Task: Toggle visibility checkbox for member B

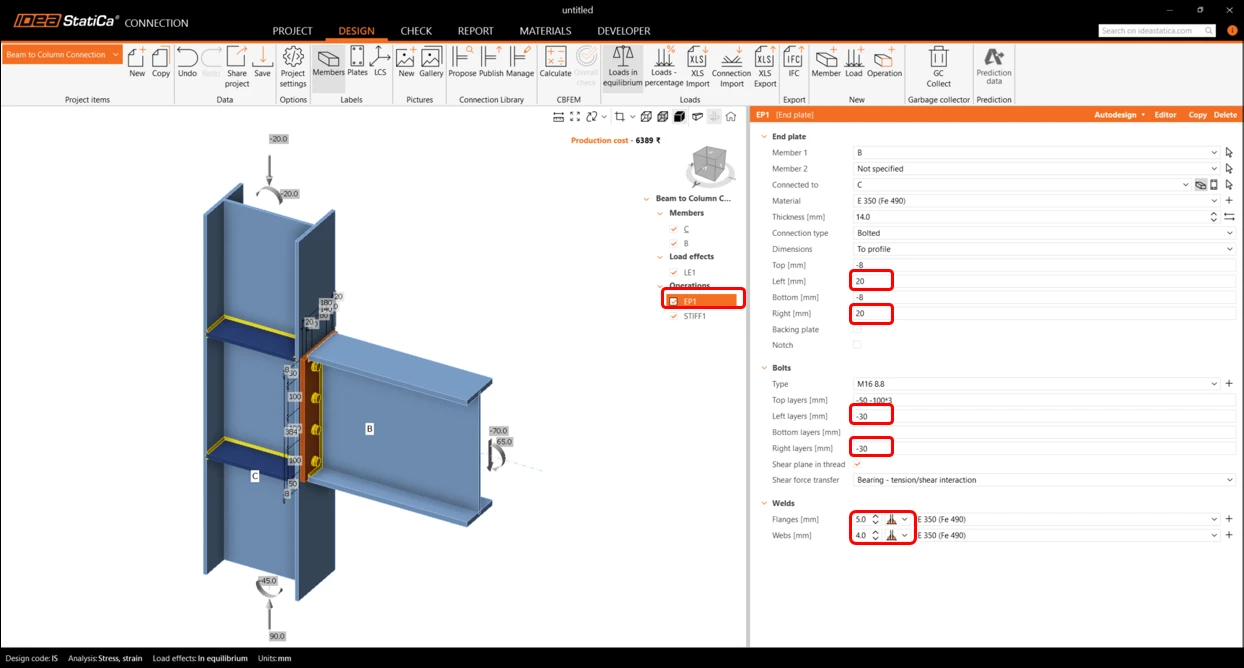Action: pos(674,243)
